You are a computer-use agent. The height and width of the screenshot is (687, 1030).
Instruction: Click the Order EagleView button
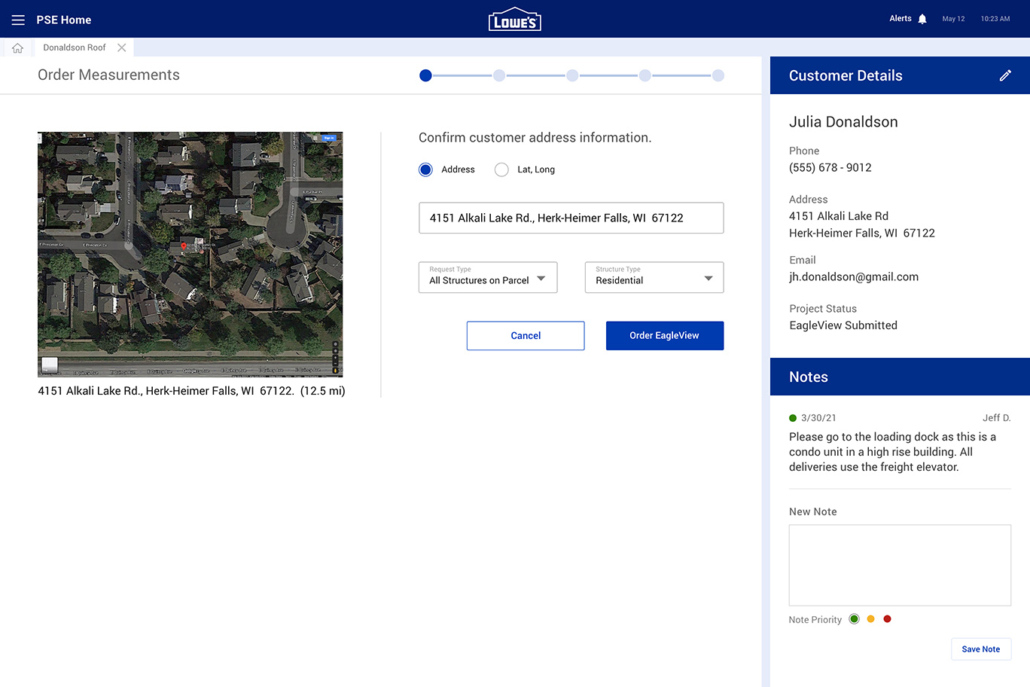(665, 336)
